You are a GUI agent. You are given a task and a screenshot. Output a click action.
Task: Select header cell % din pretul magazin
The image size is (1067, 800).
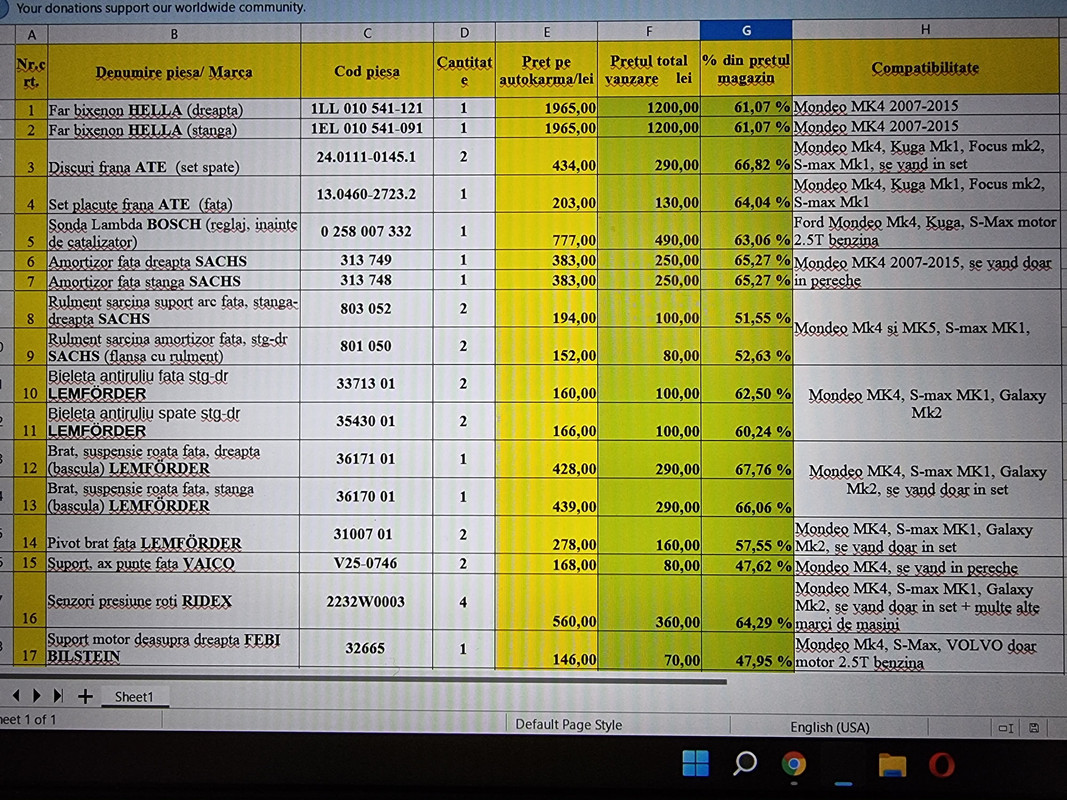click(746, 69)
